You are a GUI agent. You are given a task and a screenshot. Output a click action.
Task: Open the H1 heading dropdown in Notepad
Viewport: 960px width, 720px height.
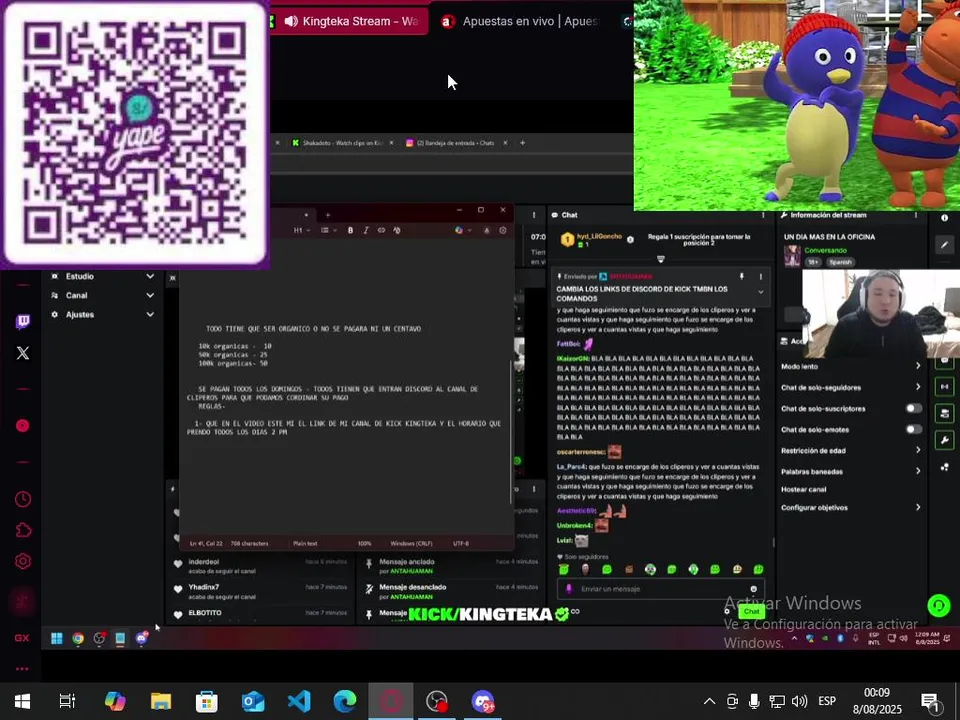click(x=301, y=230)
